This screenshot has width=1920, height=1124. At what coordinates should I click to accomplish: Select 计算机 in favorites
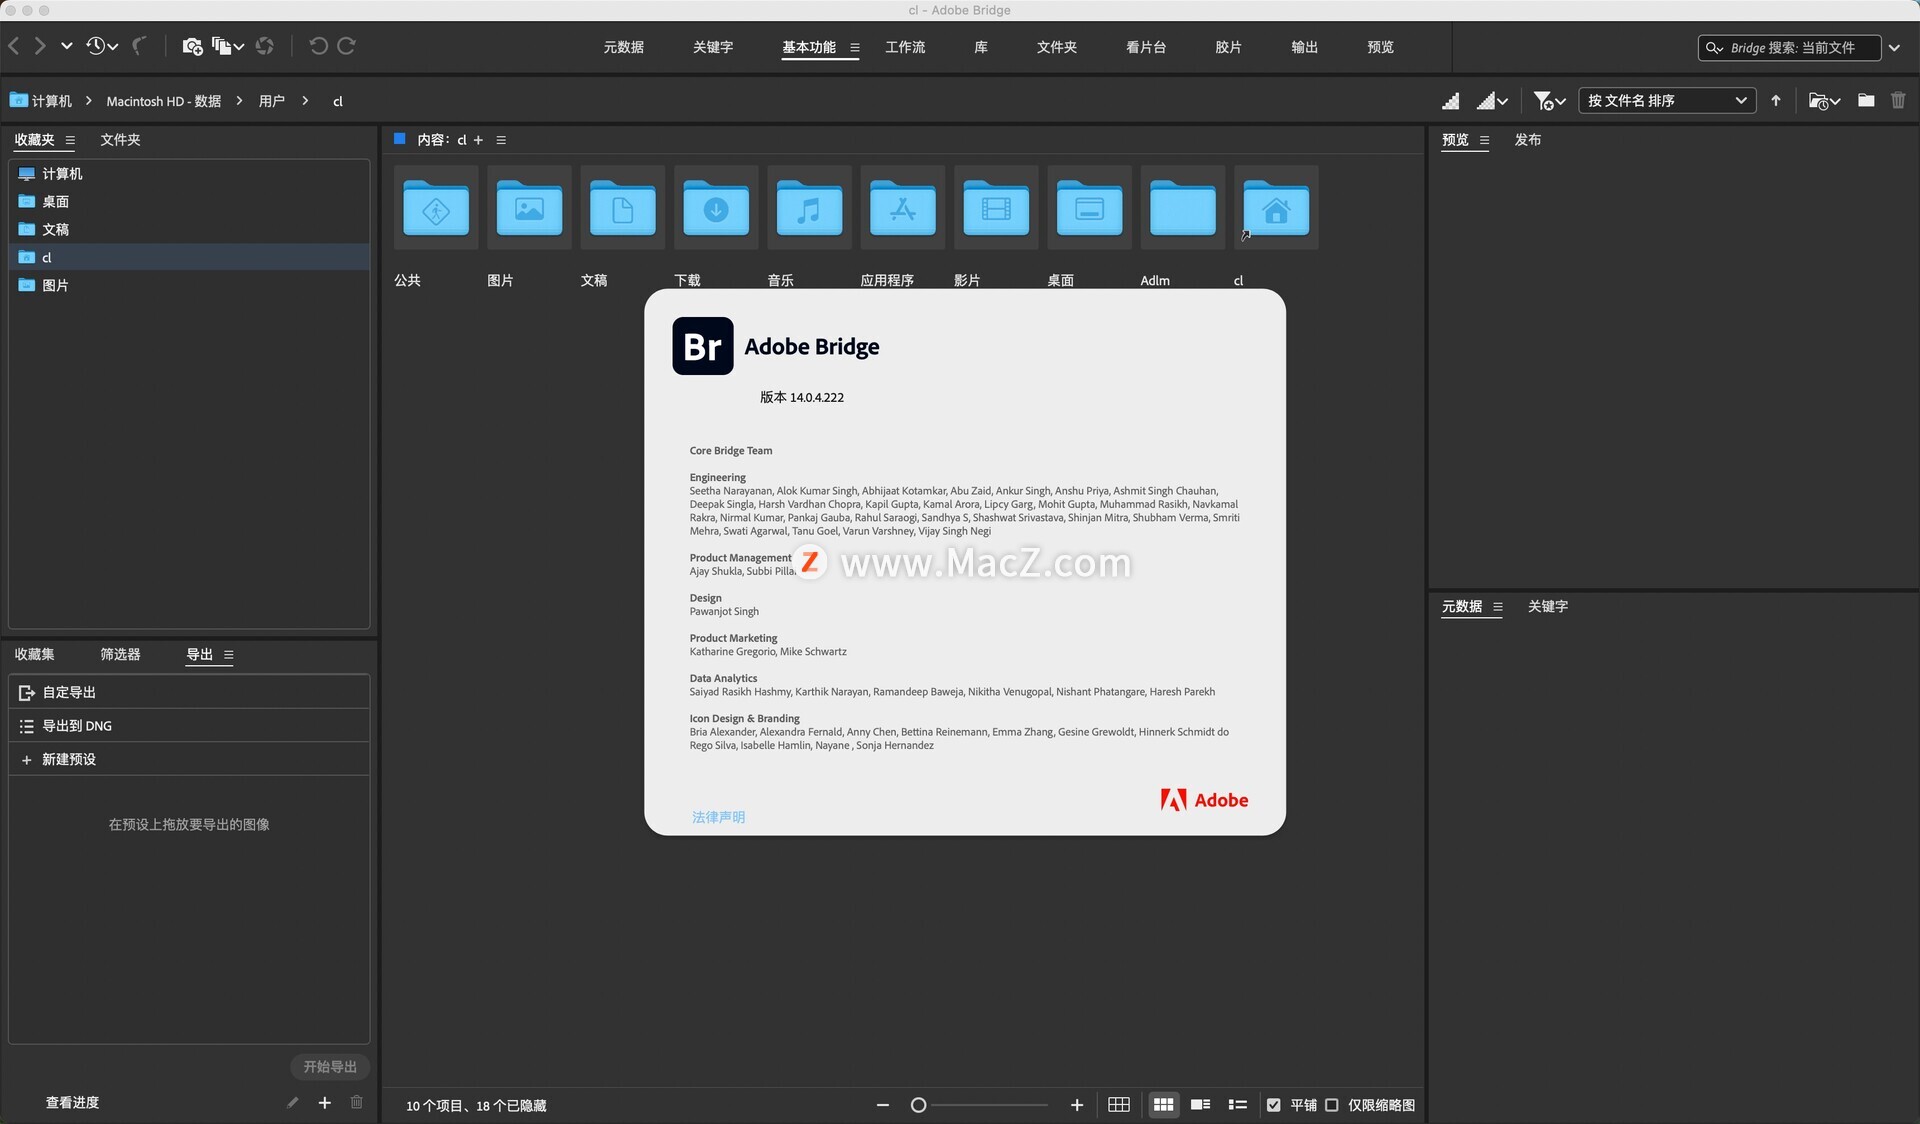click(x=189, y=174)
